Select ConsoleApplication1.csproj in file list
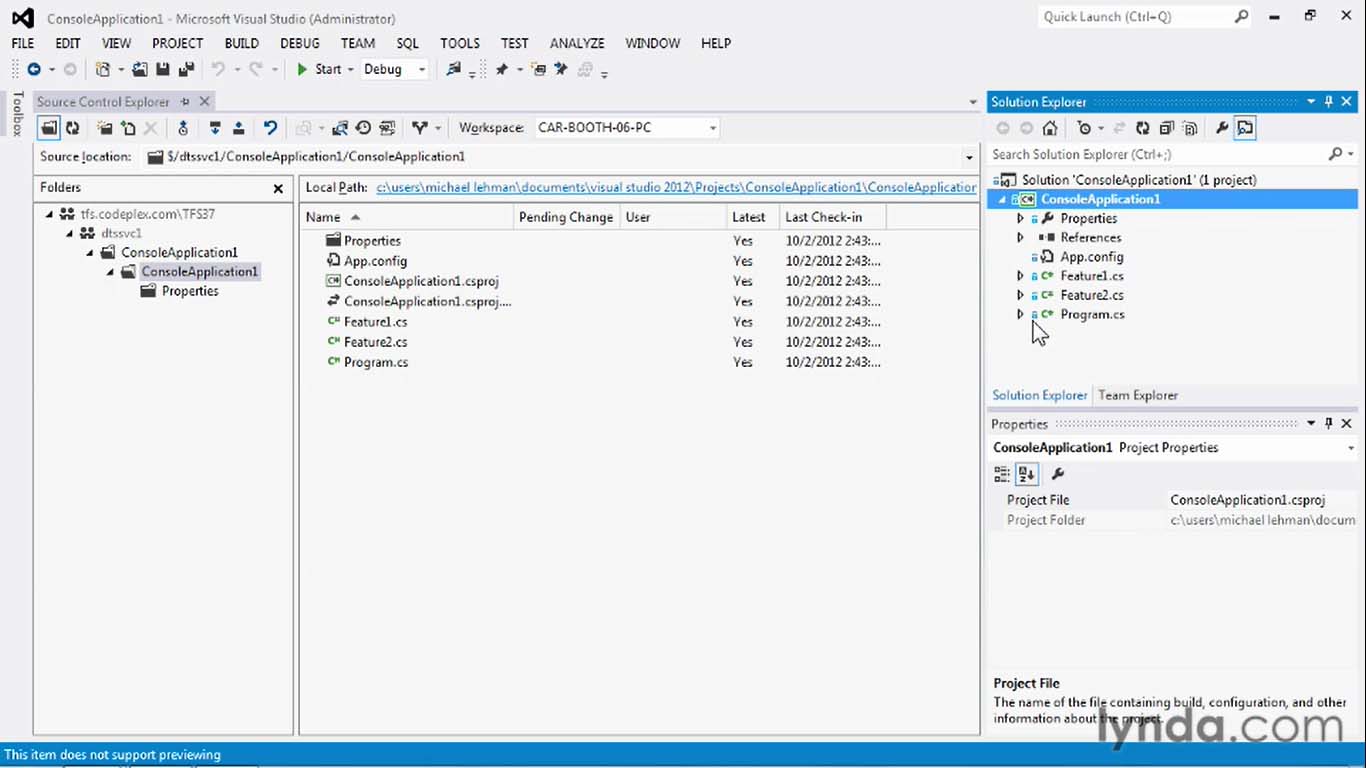This screenshot has height=768, width=1366. coord(421,281)
